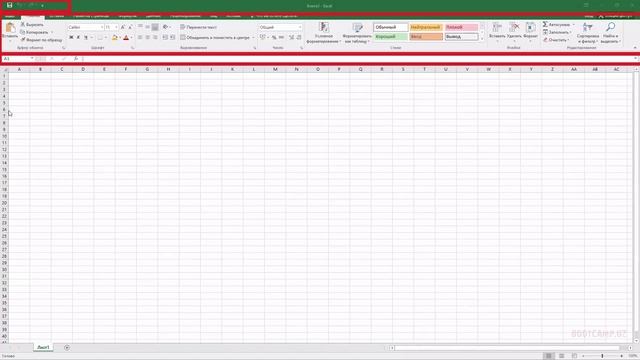Click the large Вставить paste icon
This screenshot has height=360, width=640.
[x=10, y=28]
